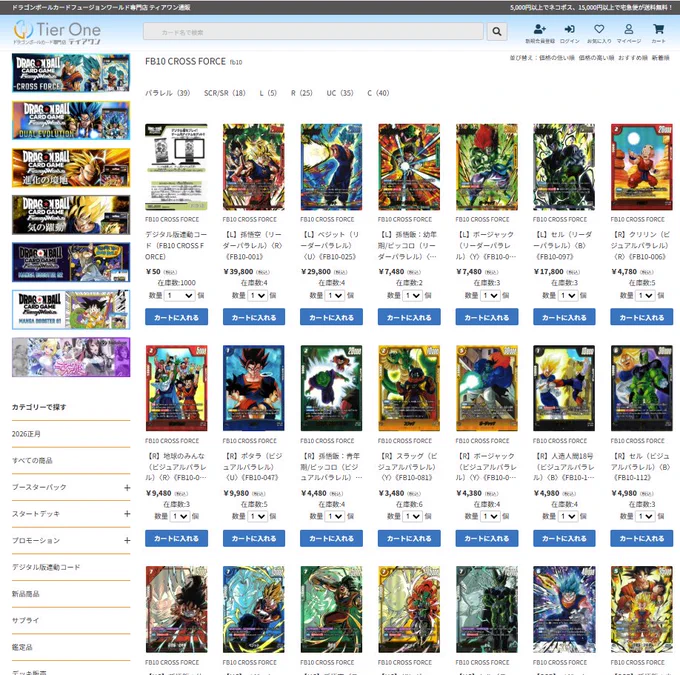Open 孫悟飯：幼年期/ピッコロ leader title link
Image resolution: width=680 pixels, height=675 pixels.
click(409, 246)
